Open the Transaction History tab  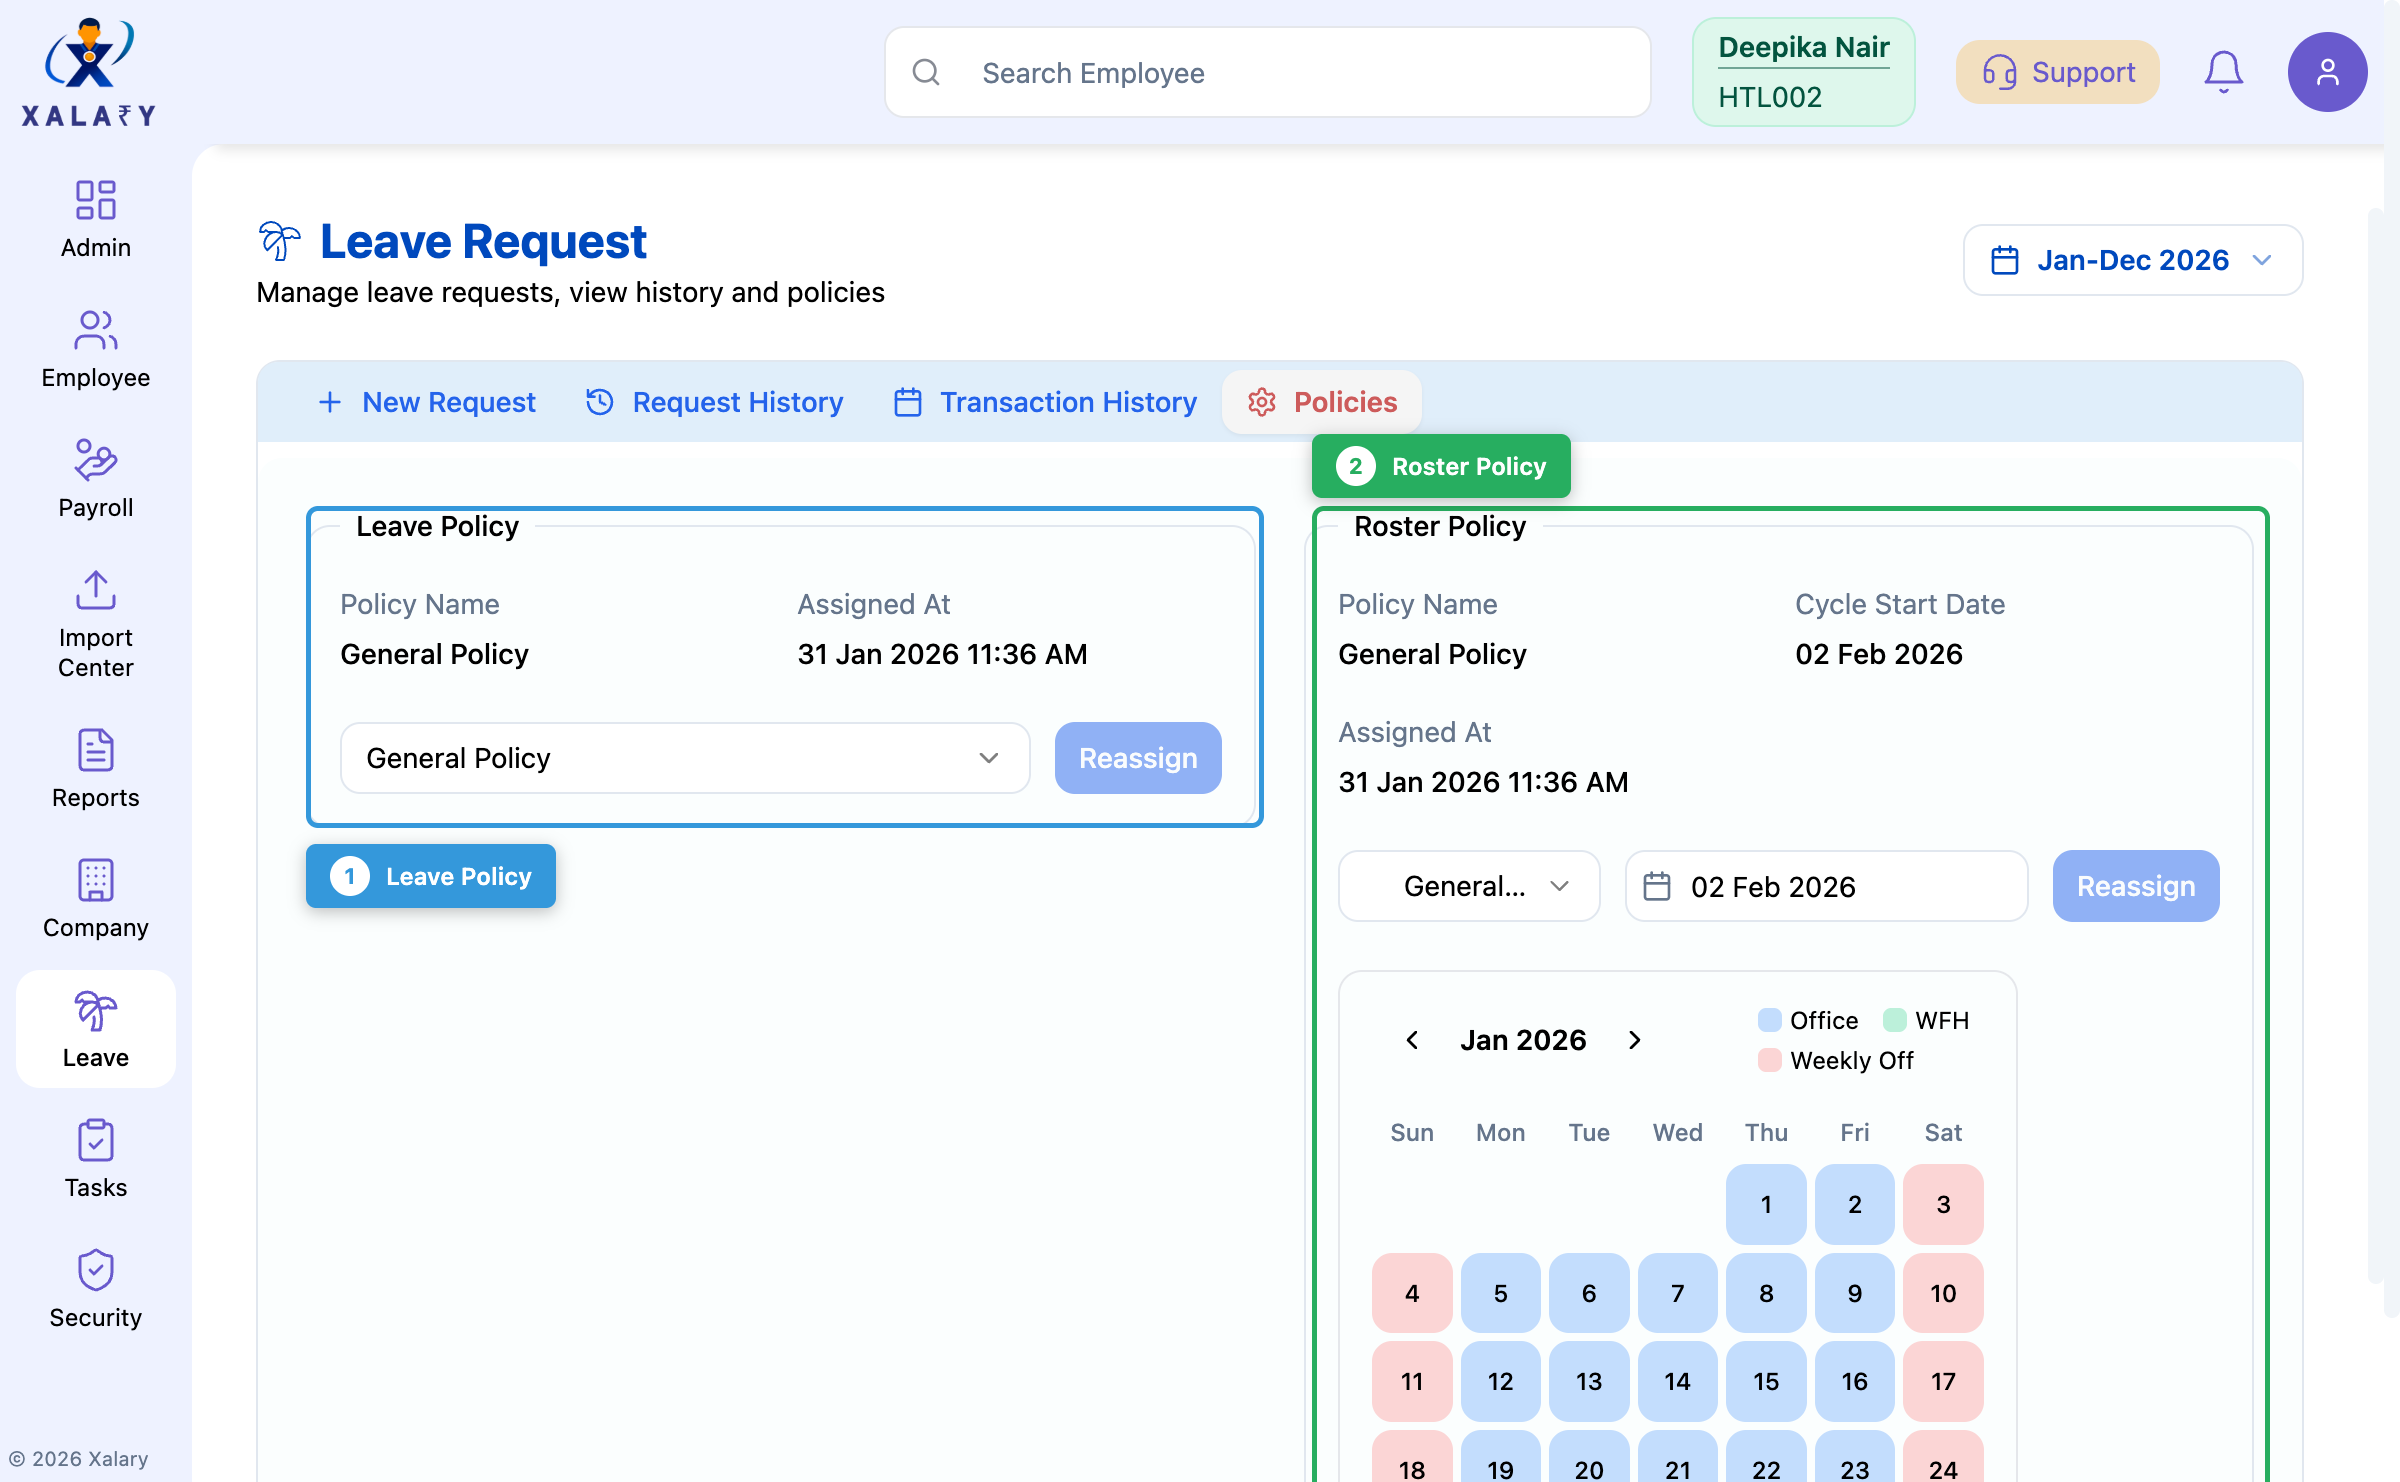pos(1044,402)
